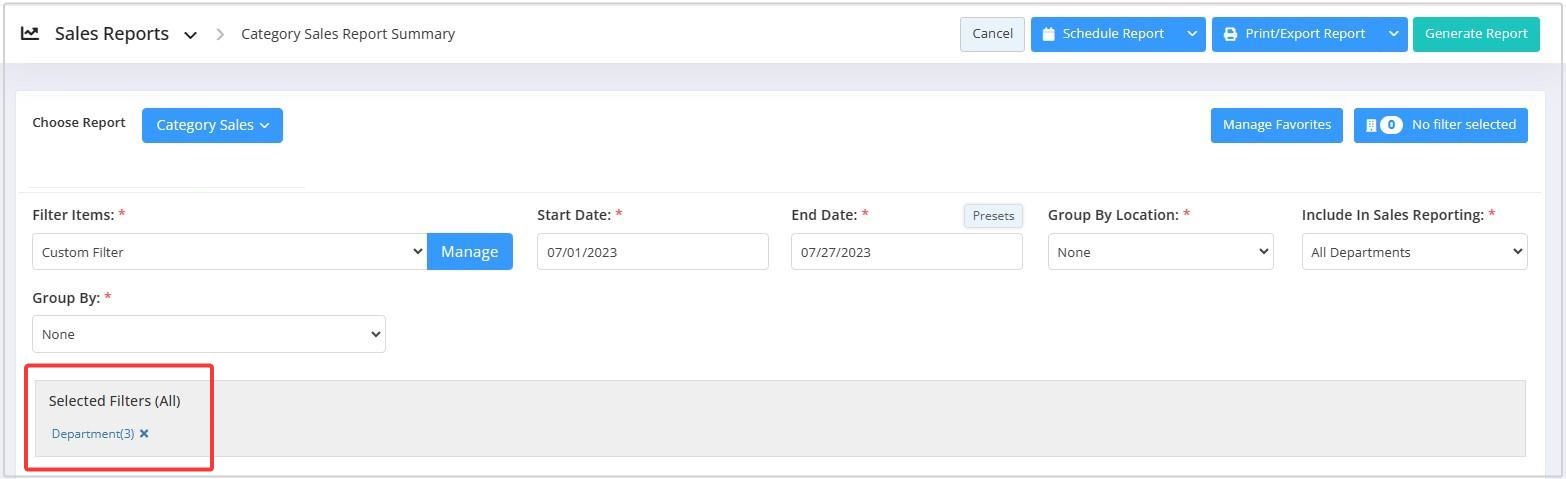The width and height of the screenshot is (1566, 479).
Task: Open the Schedule Report dropdown arrow
Action: tap(1192, 34)
